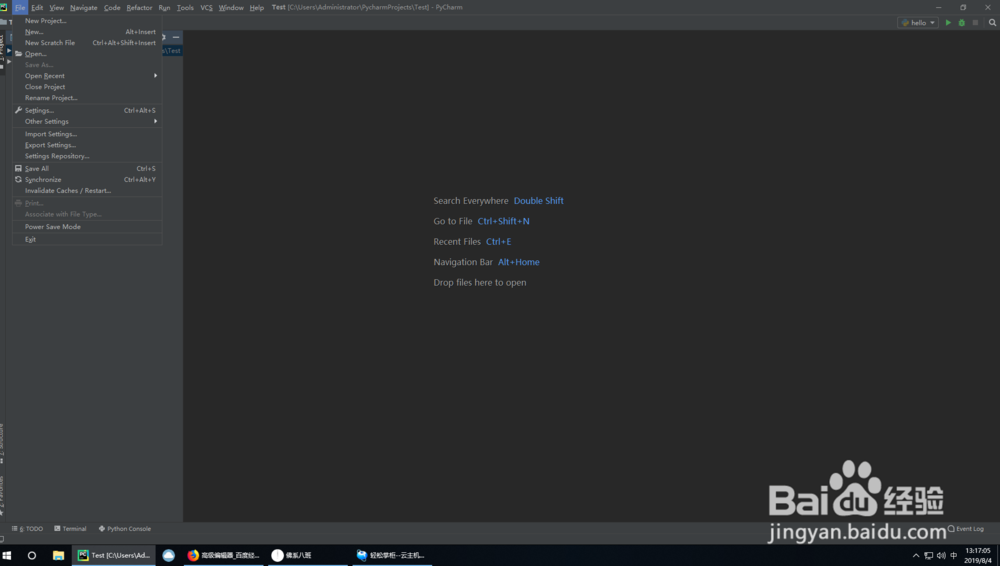Expand the Open Recent submenu arrow
Screen dimensions: 1000x566
tap(155, 75)
